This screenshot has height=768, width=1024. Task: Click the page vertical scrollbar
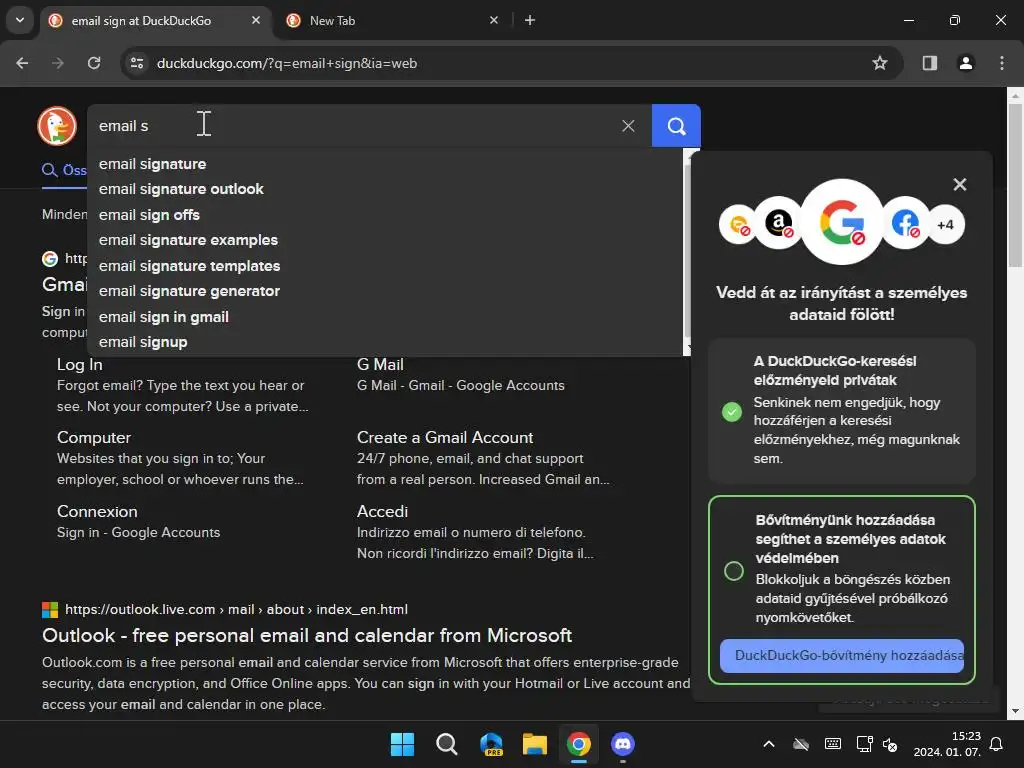[x=1015, y=186]
